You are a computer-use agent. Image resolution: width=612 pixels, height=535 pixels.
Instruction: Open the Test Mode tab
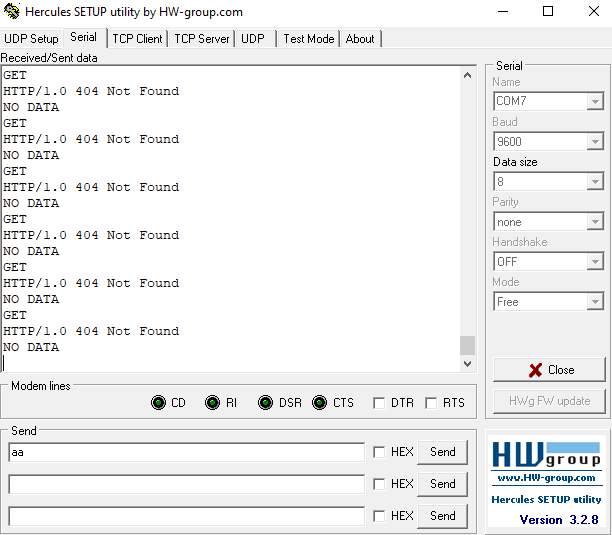[x=308, y=39]
